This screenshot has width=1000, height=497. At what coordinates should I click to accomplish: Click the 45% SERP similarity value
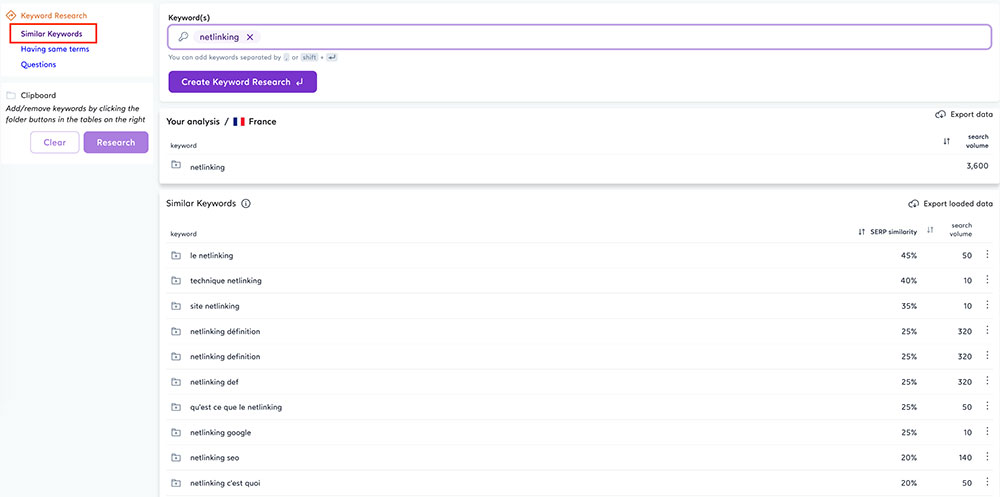click(909, 256)
